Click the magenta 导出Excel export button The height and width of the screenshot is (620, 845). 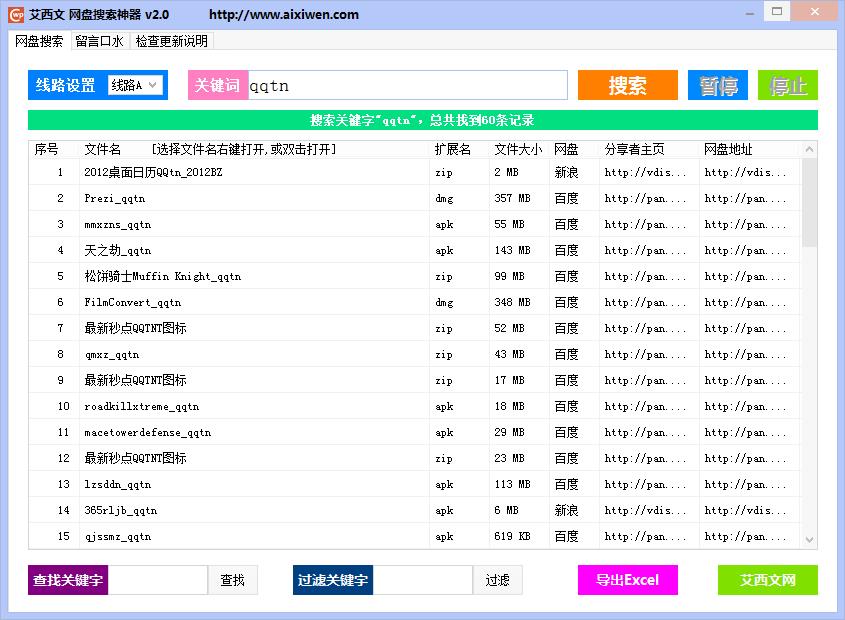627,580
